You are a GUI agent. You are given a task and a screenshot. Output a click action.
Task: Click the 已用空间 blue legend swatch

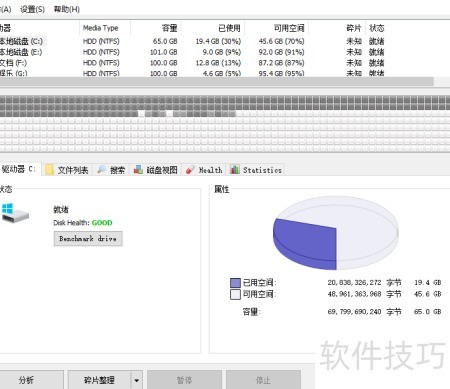click(235, 283)
